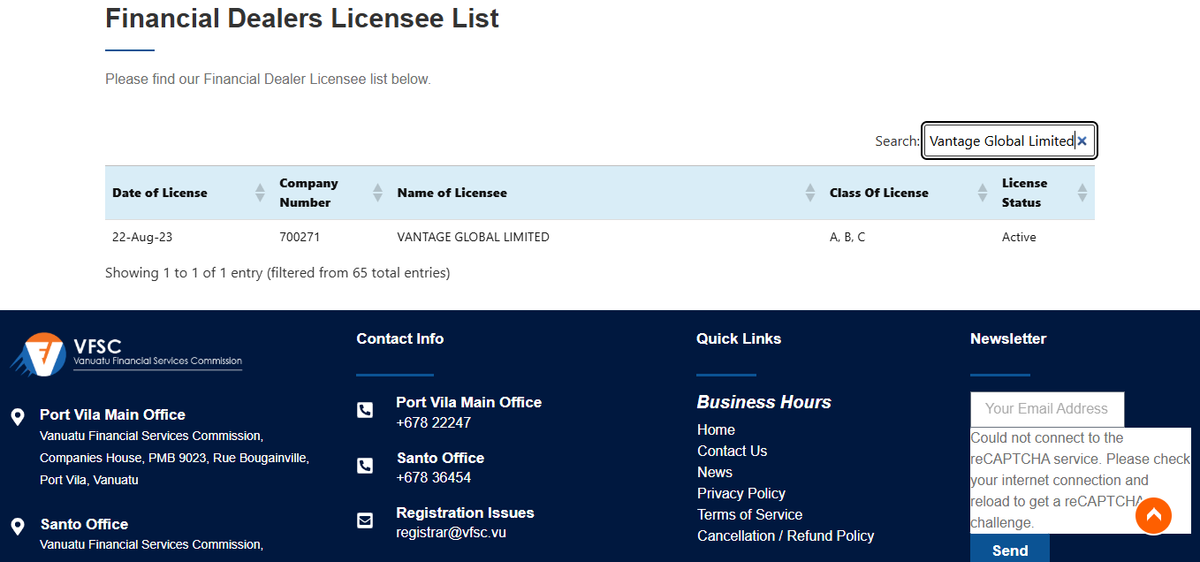The width and height of the screenshot is (1200, 562).
Task: Click the VFSC logo in footer
Action: [x=126, y=354]
